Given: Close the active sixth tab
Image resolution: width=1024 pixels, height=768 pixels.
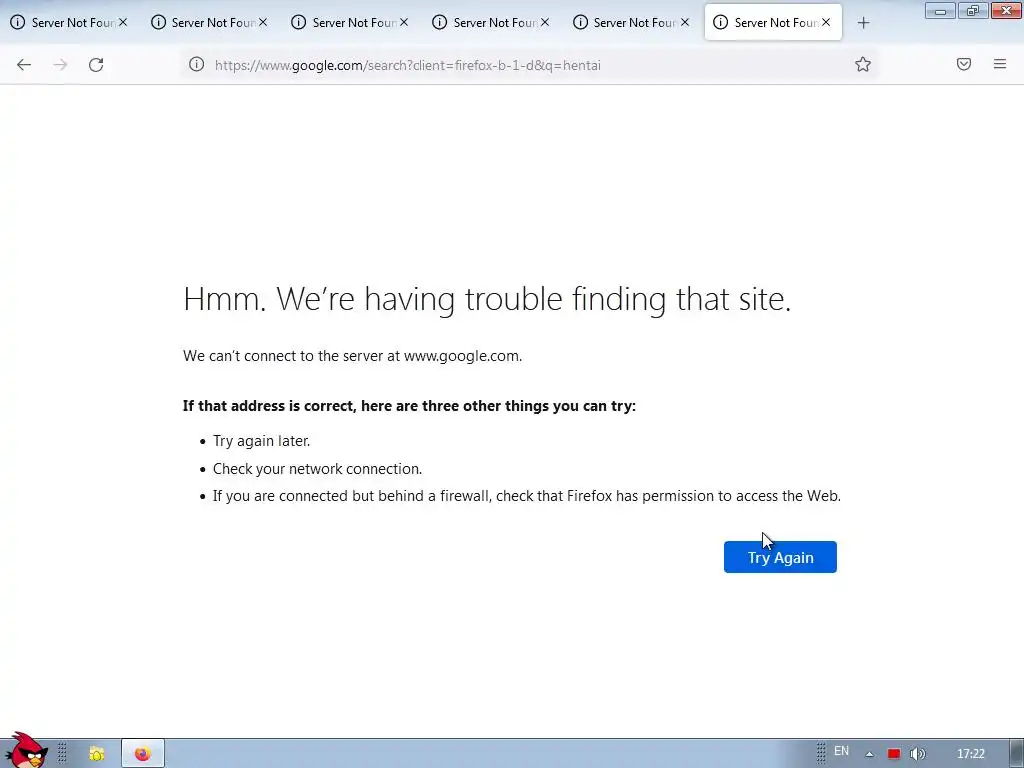Looking at the screenshot, I should coord(825,22).
